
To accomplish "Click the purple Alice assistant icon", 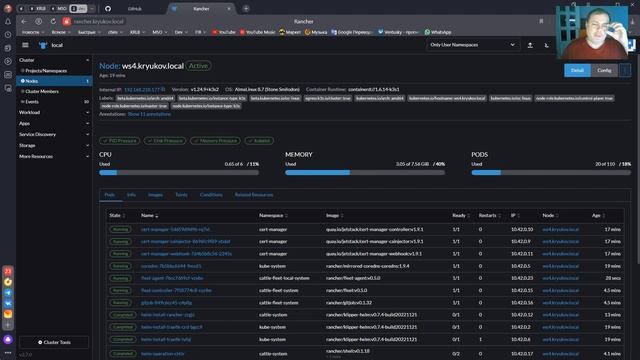I will click(8, 340).
